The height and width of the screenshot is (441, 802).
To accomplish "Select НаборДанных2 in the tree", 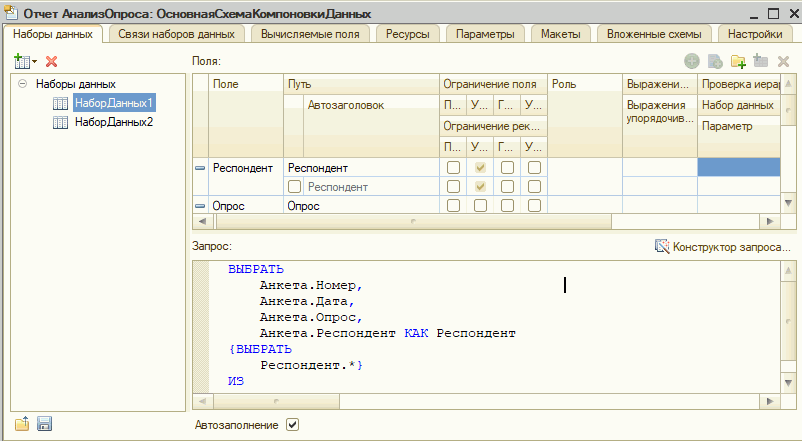I will [x=114, y=122].
